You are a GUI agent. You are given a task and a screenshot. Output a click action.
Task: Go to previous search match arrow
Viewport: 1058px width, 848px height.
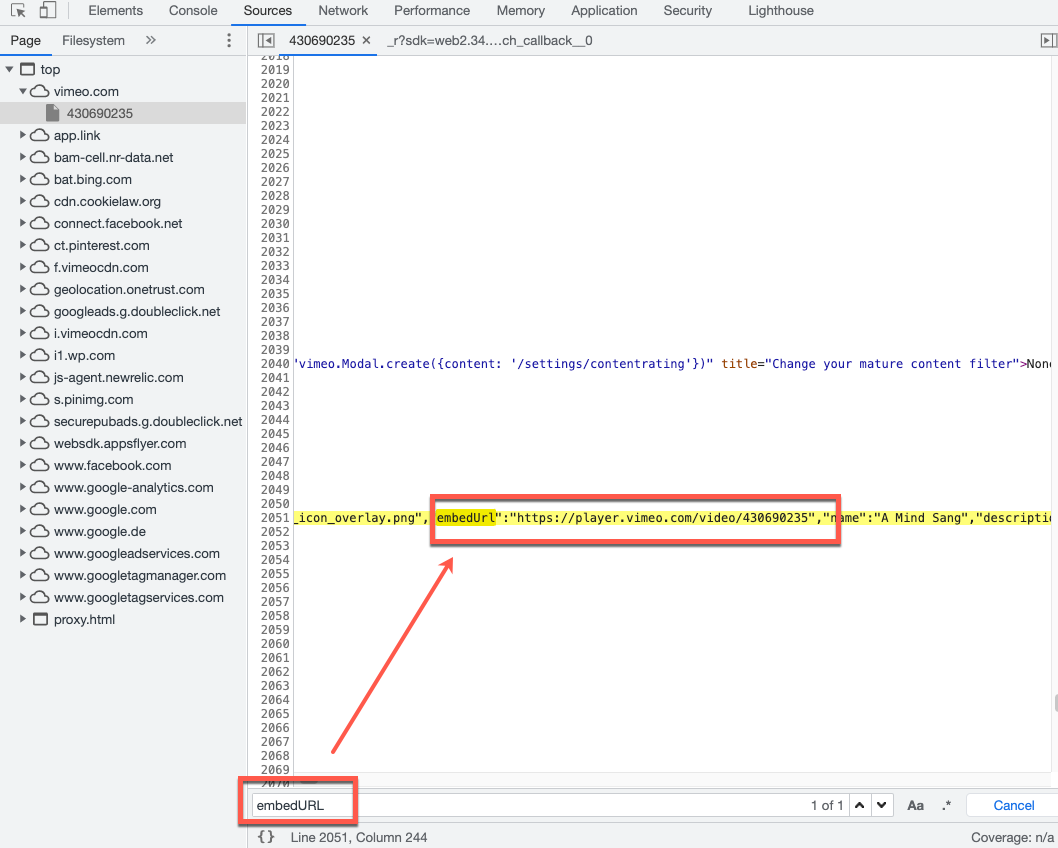click(x=859, y=805)
